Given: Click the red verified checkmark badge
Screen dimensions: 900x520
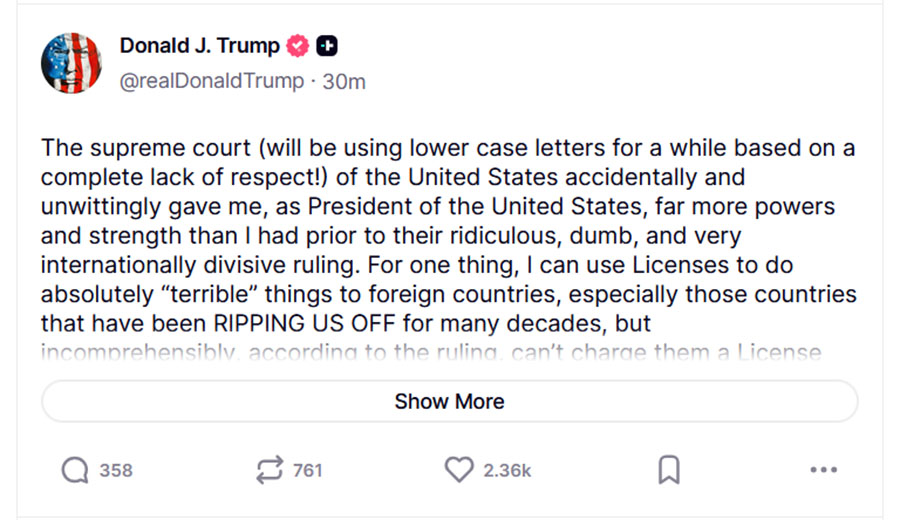Looking at the screenshot, I should (x=298, y=46).
